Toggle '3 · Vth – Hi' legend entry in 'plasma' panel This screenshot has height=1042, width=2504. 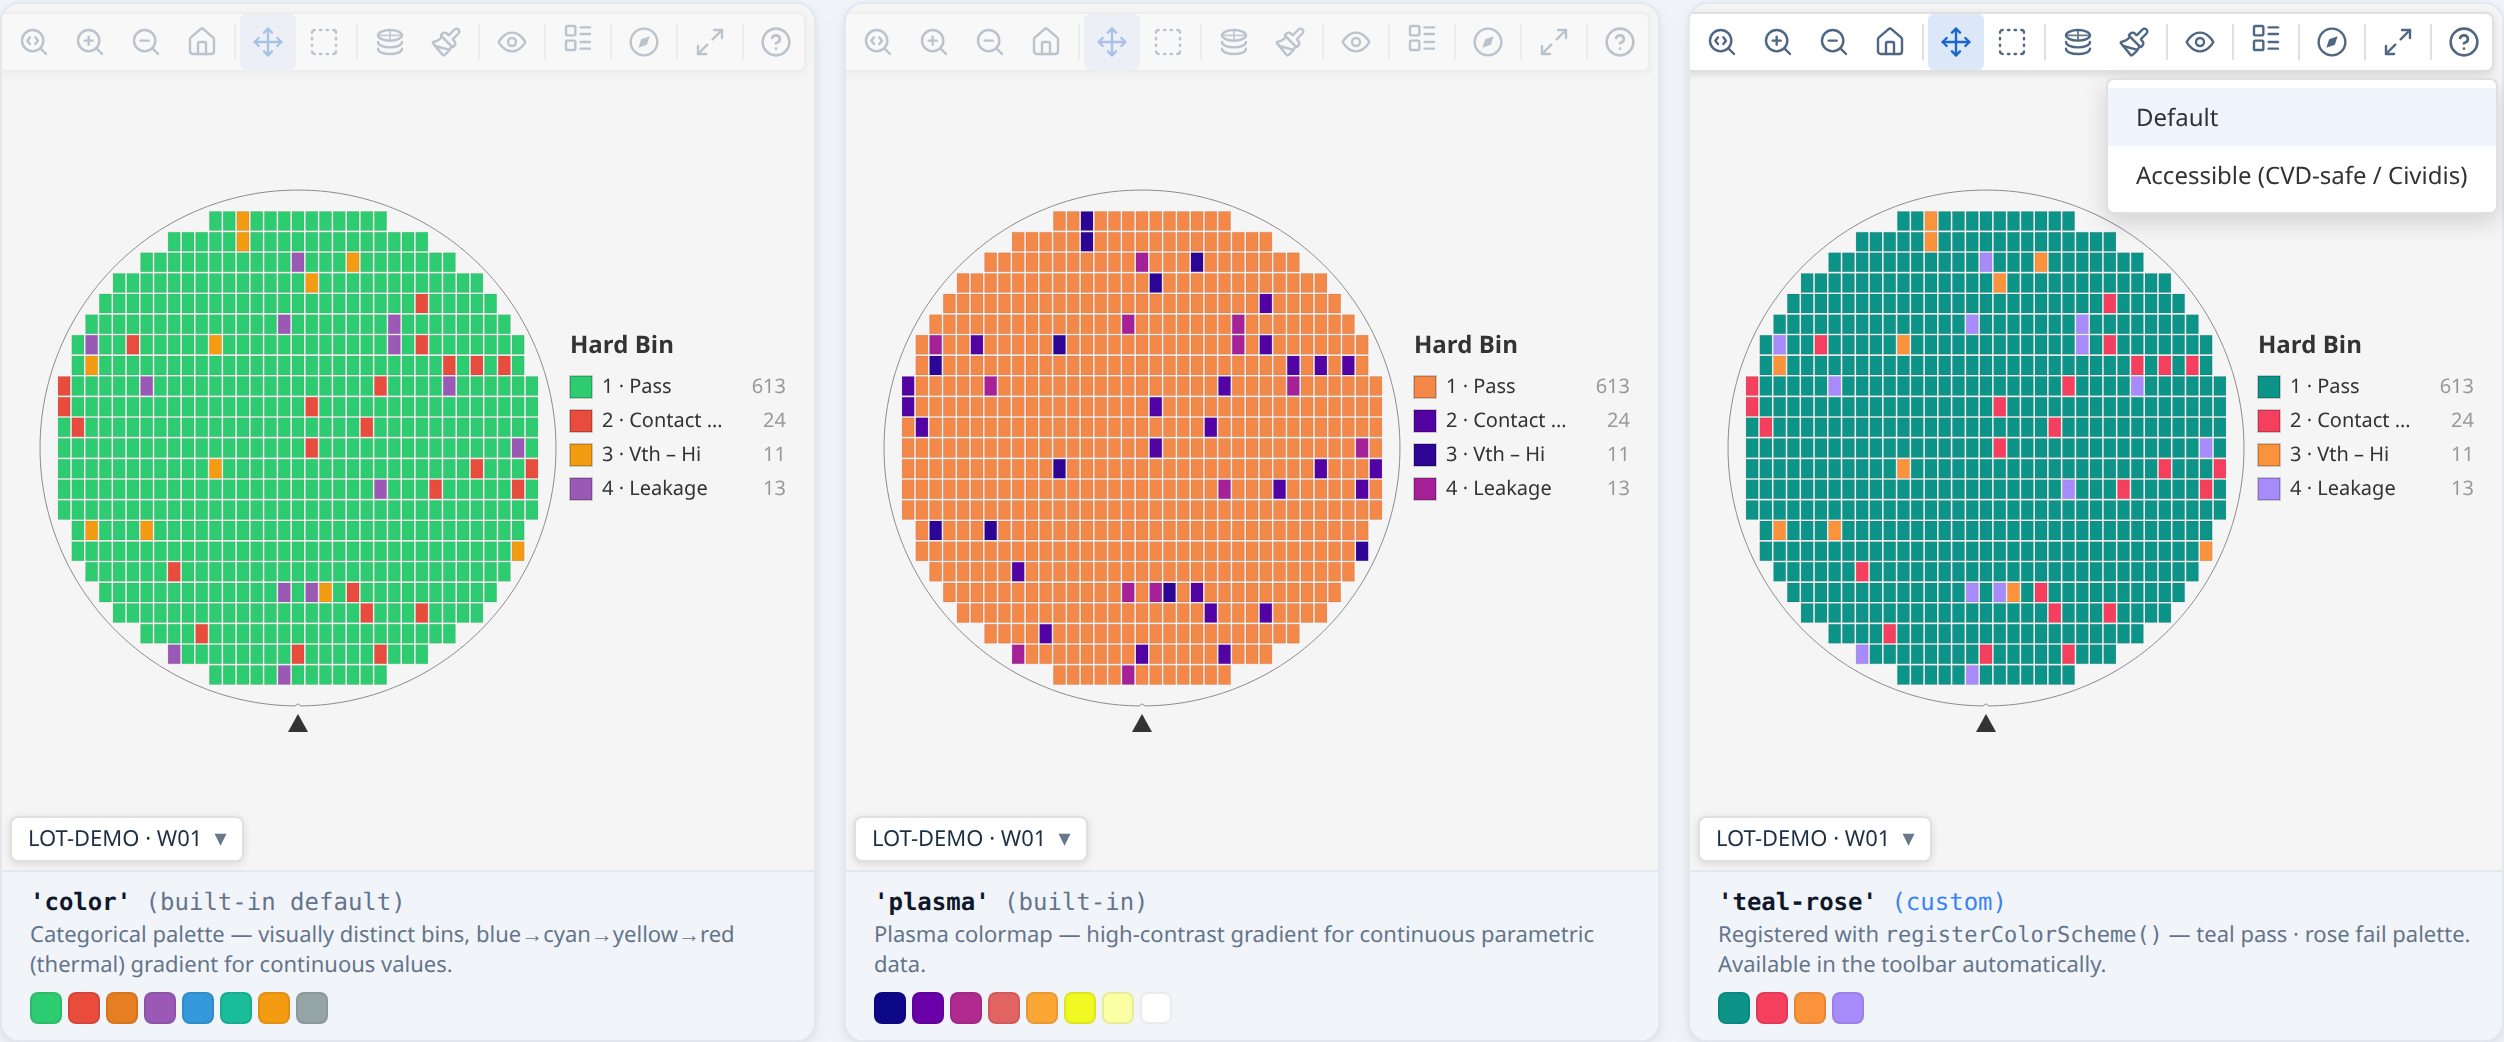1522,454
